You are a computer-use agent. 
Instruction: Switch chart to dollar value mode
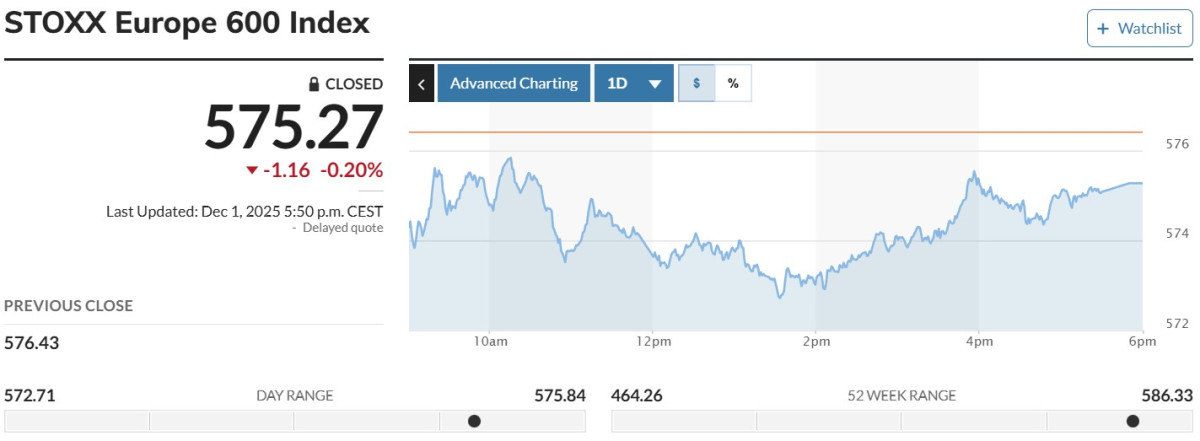coord(696,83)
